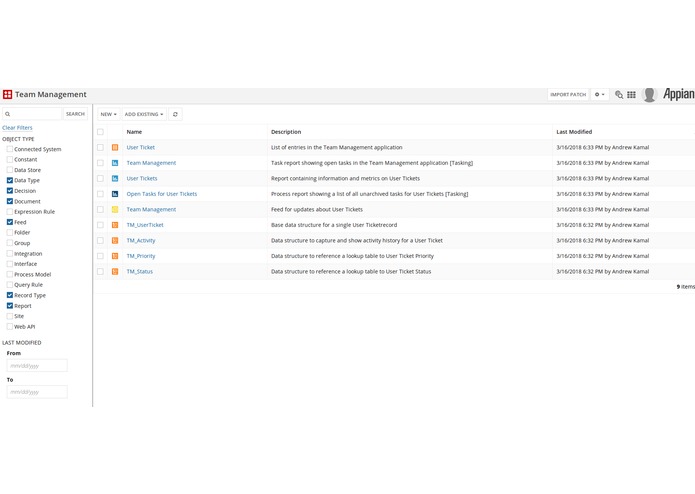Click the Appian logo
This screenshot has height=494, width=695.
(x=679, y=94)
